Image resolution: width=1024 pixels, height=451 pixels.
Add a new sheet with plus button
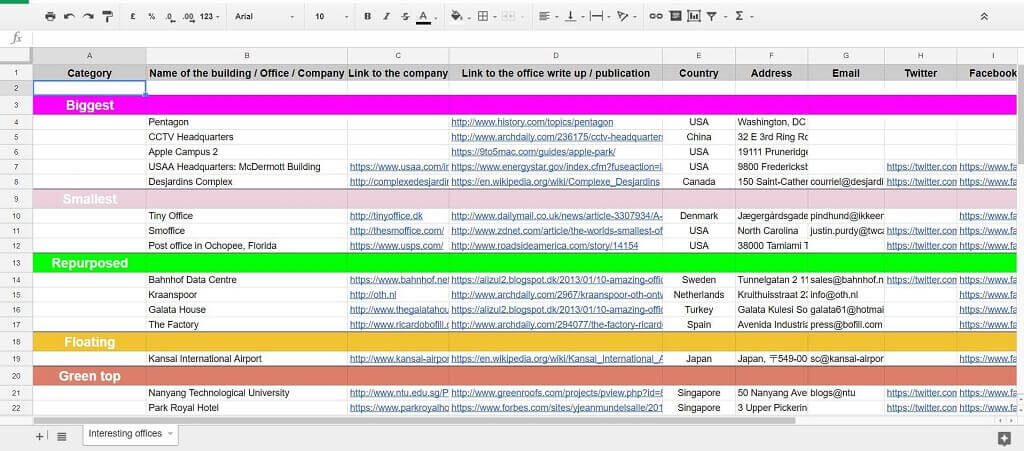pyautogui.click(x=40, y=436)
